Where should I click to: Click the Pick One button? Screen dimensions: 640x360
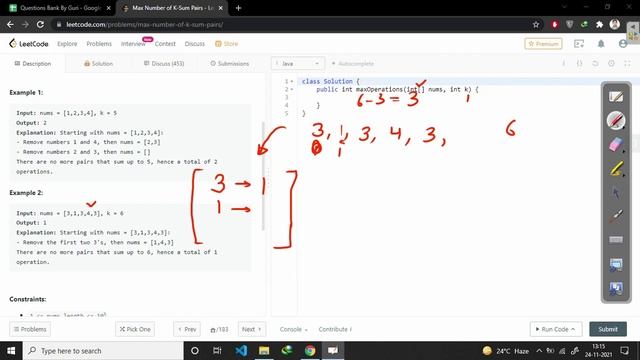tap(135, 329)
